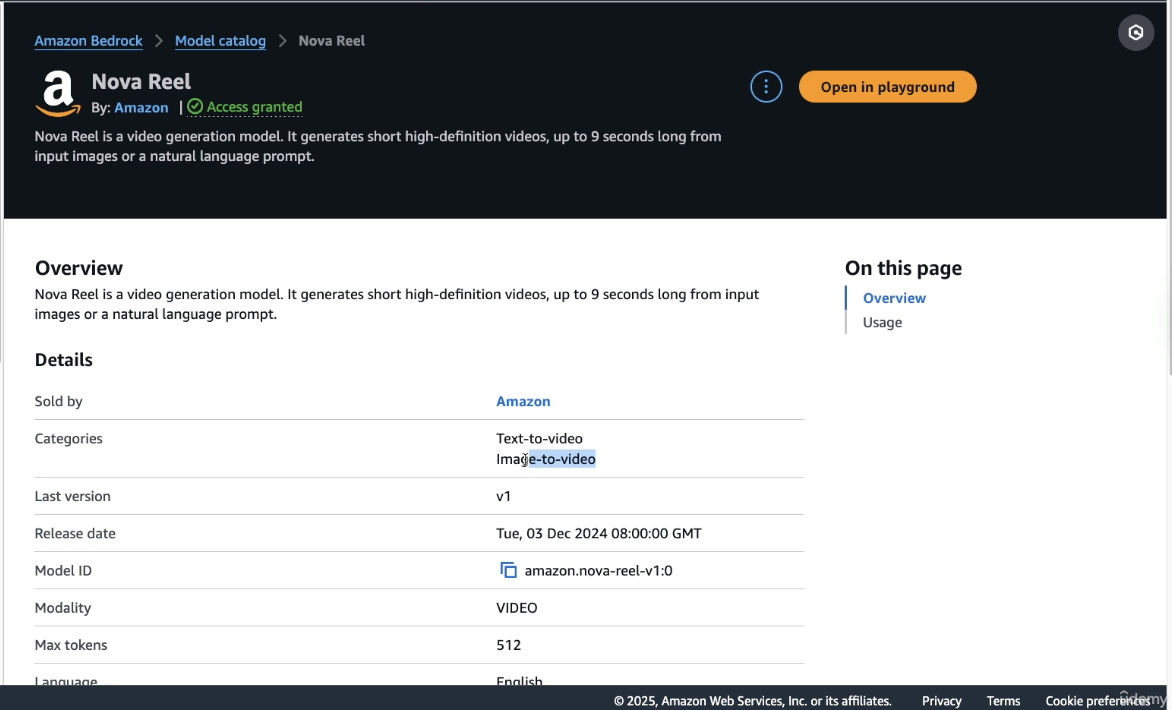The width and height of the screenshot is (1172, 710).
Task: Click Open in playground button
Action: (x=887, y=87)
